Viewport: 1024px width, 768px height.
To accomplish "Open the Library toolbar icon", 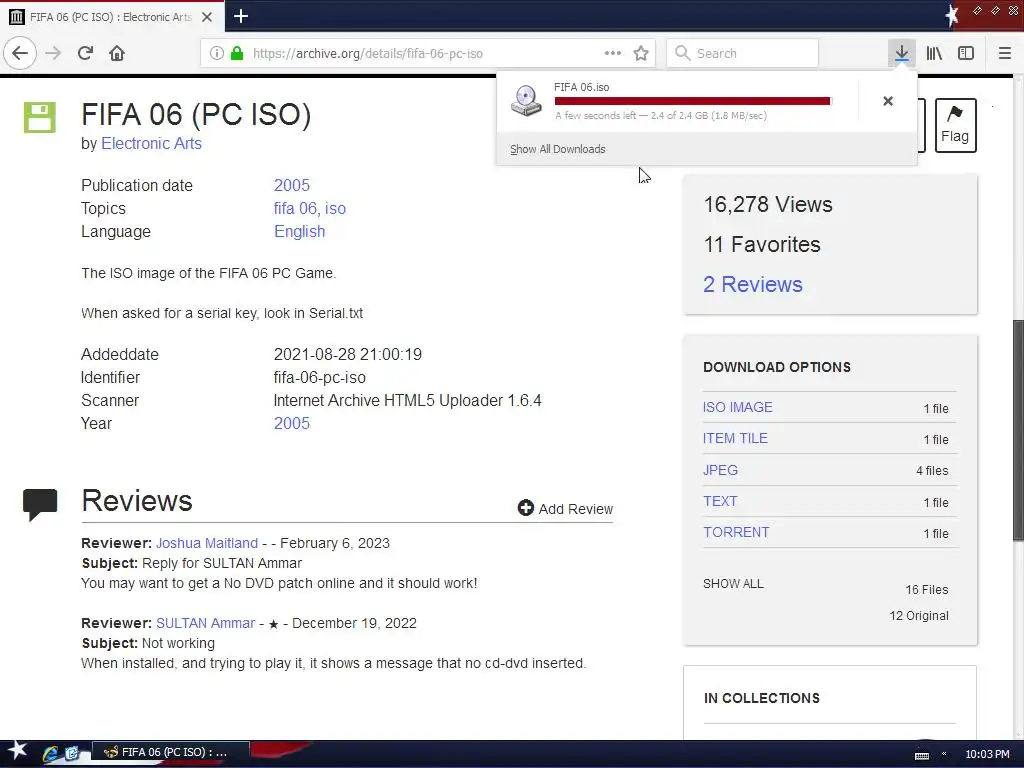I will click(934, 53).
